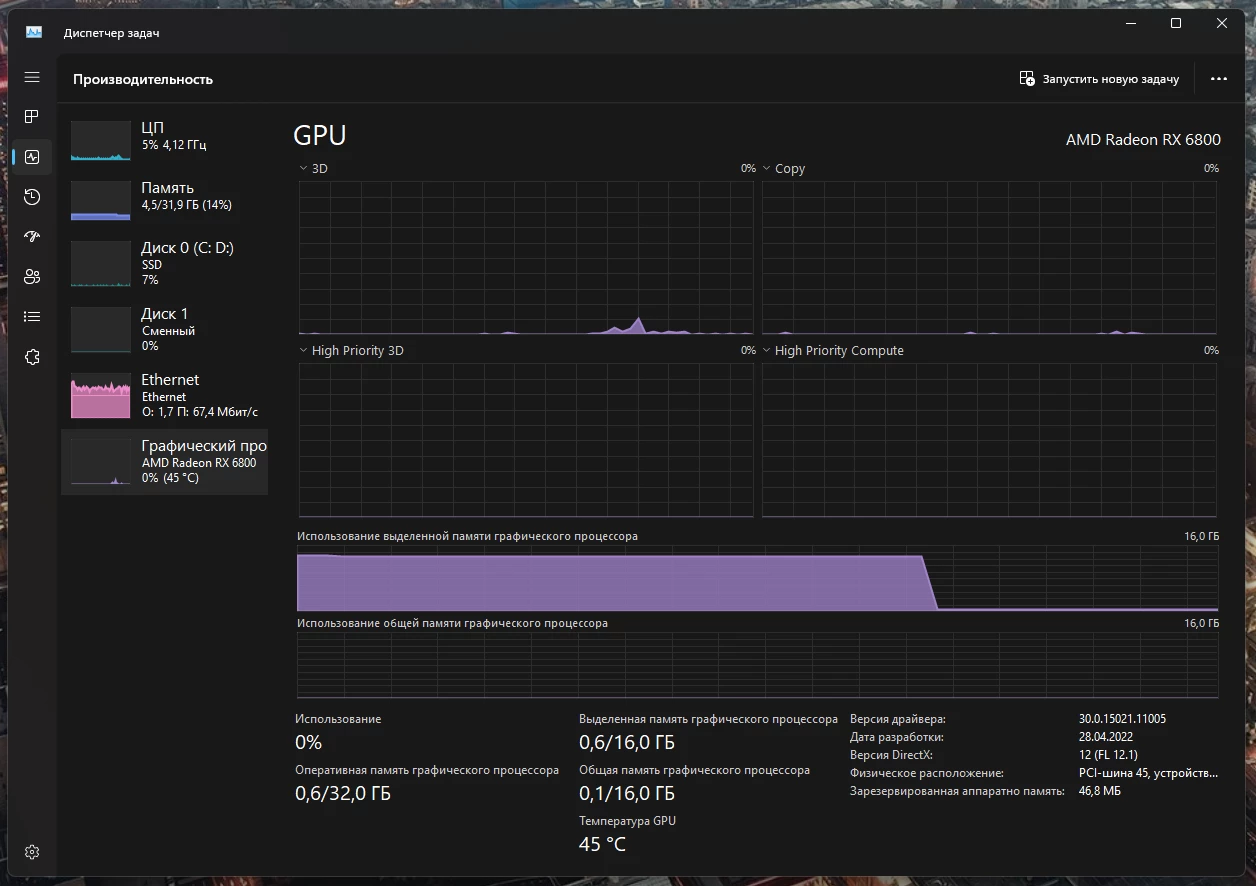Click the 'AMD Radeon RX 6800' header text
Image resolution: width=1256 pixels, height=886 pixels.
tap(1143, 140)
